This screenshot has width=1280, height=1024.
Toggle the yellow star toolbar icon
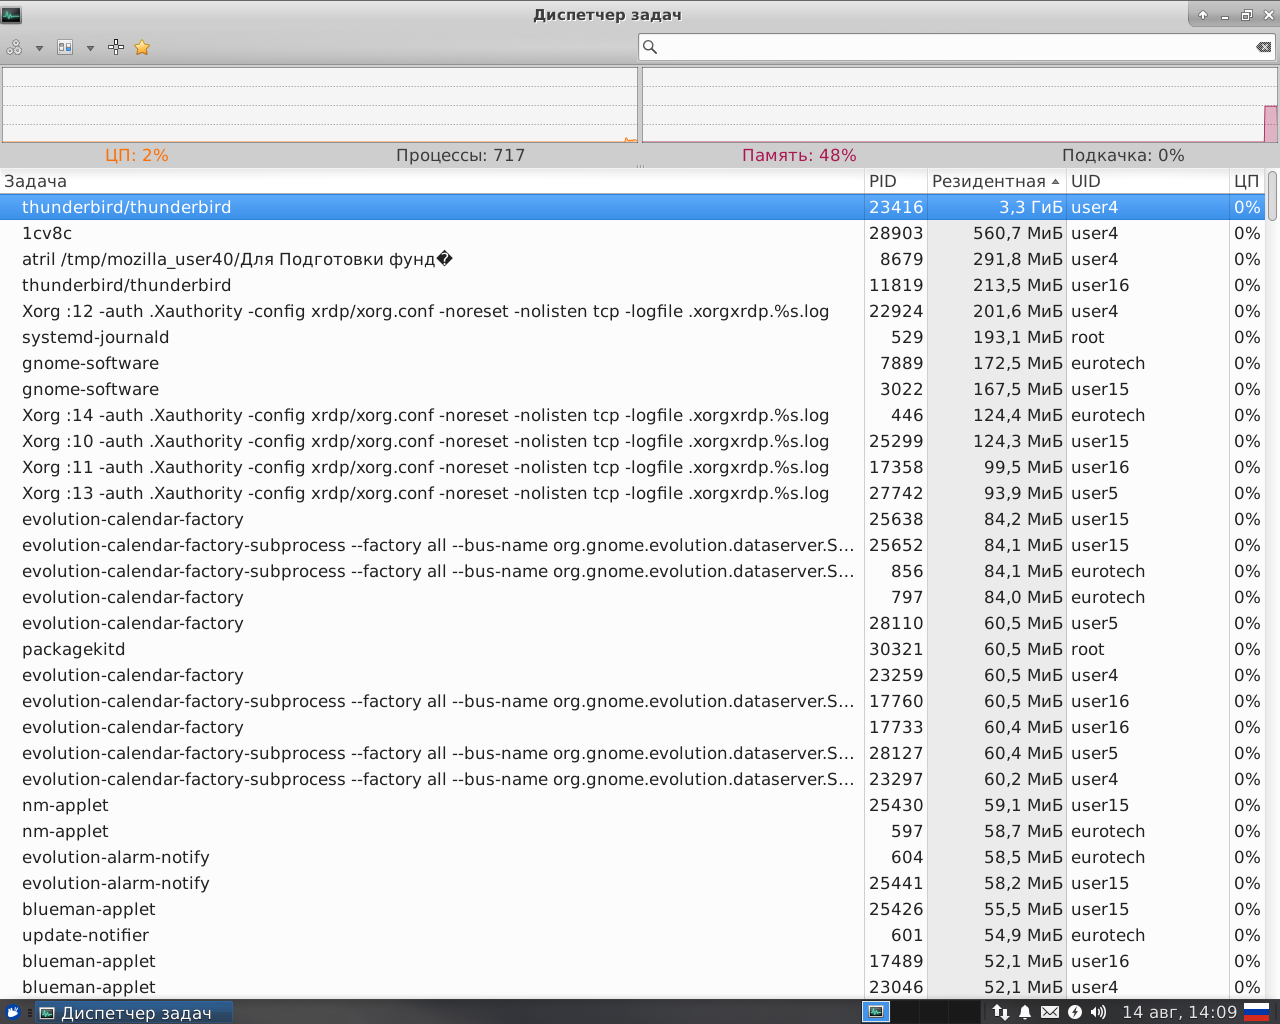(x=142, y=47)
